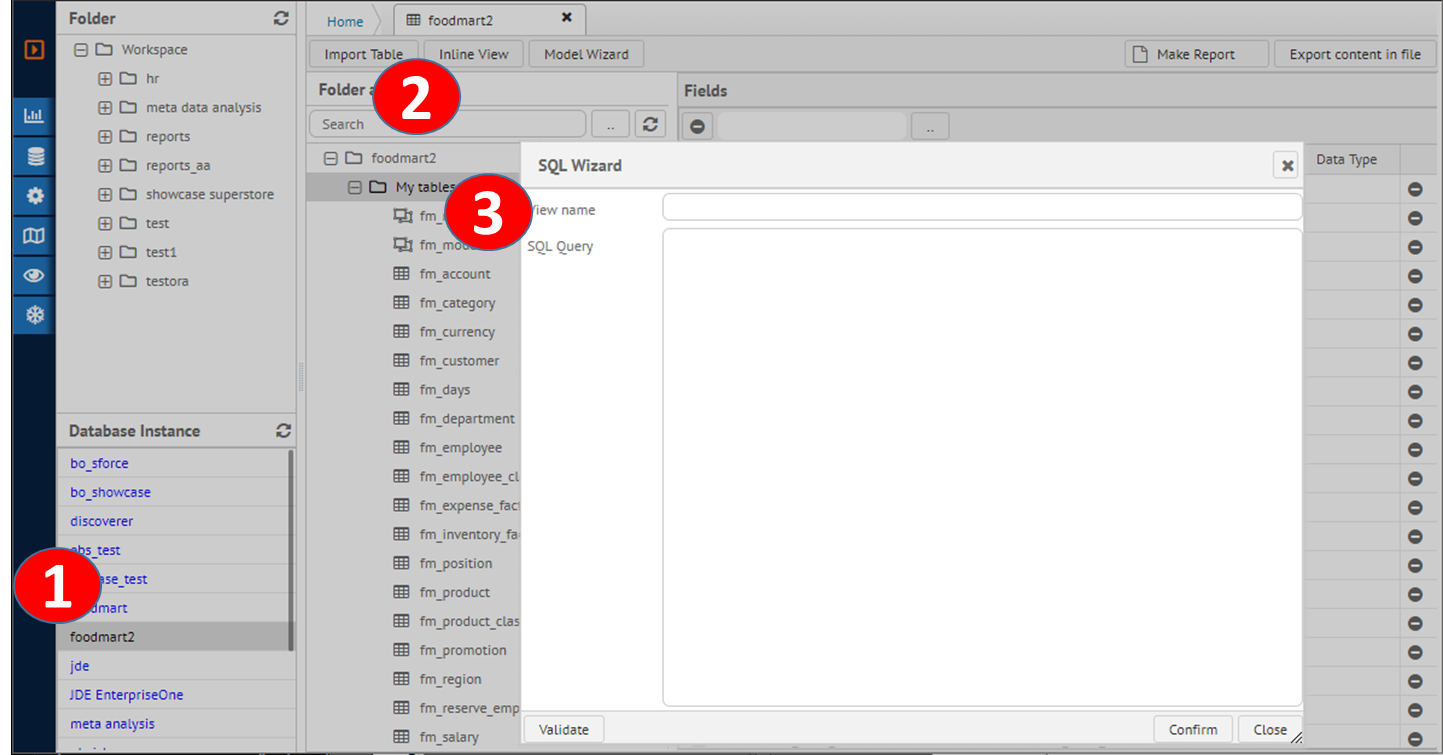The image size is (1443, 755).
Task: Switch to the Home tab
Action: pyautogui.click(x=345, y=21)
